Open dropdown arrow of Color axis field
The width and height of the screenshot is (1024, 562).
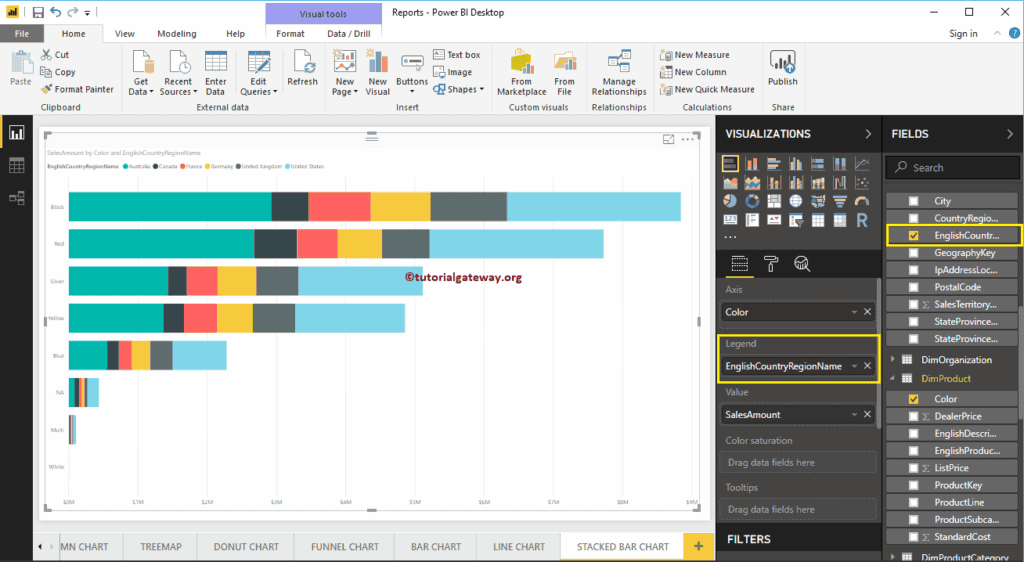coord(854,312)
